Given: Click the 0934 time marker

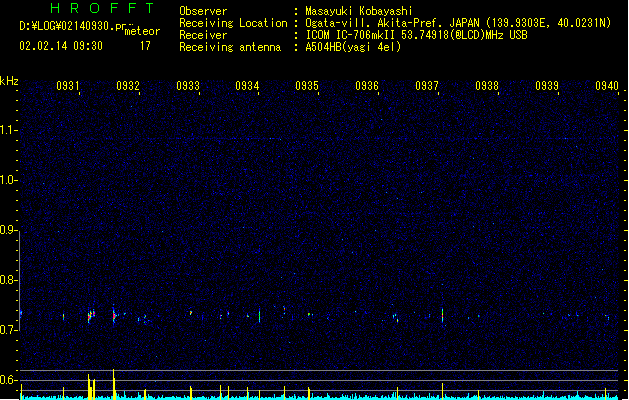Looking at the screenshot, I should (247, 86).
